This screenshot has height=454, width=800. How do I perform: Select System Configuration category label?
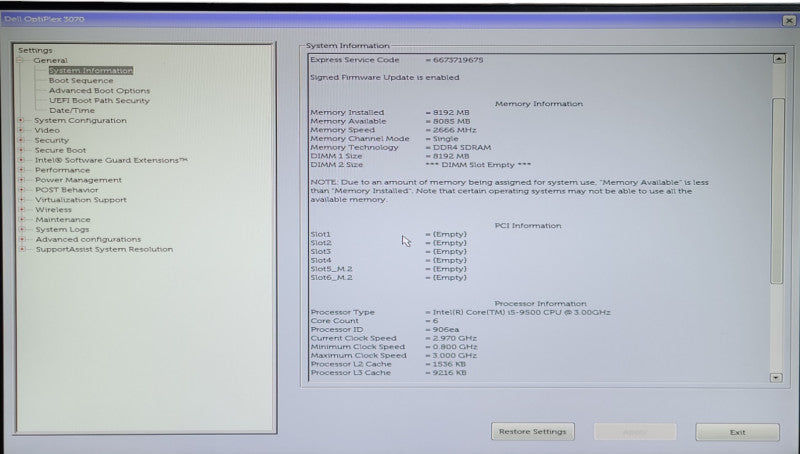click(x=80, y=120)
